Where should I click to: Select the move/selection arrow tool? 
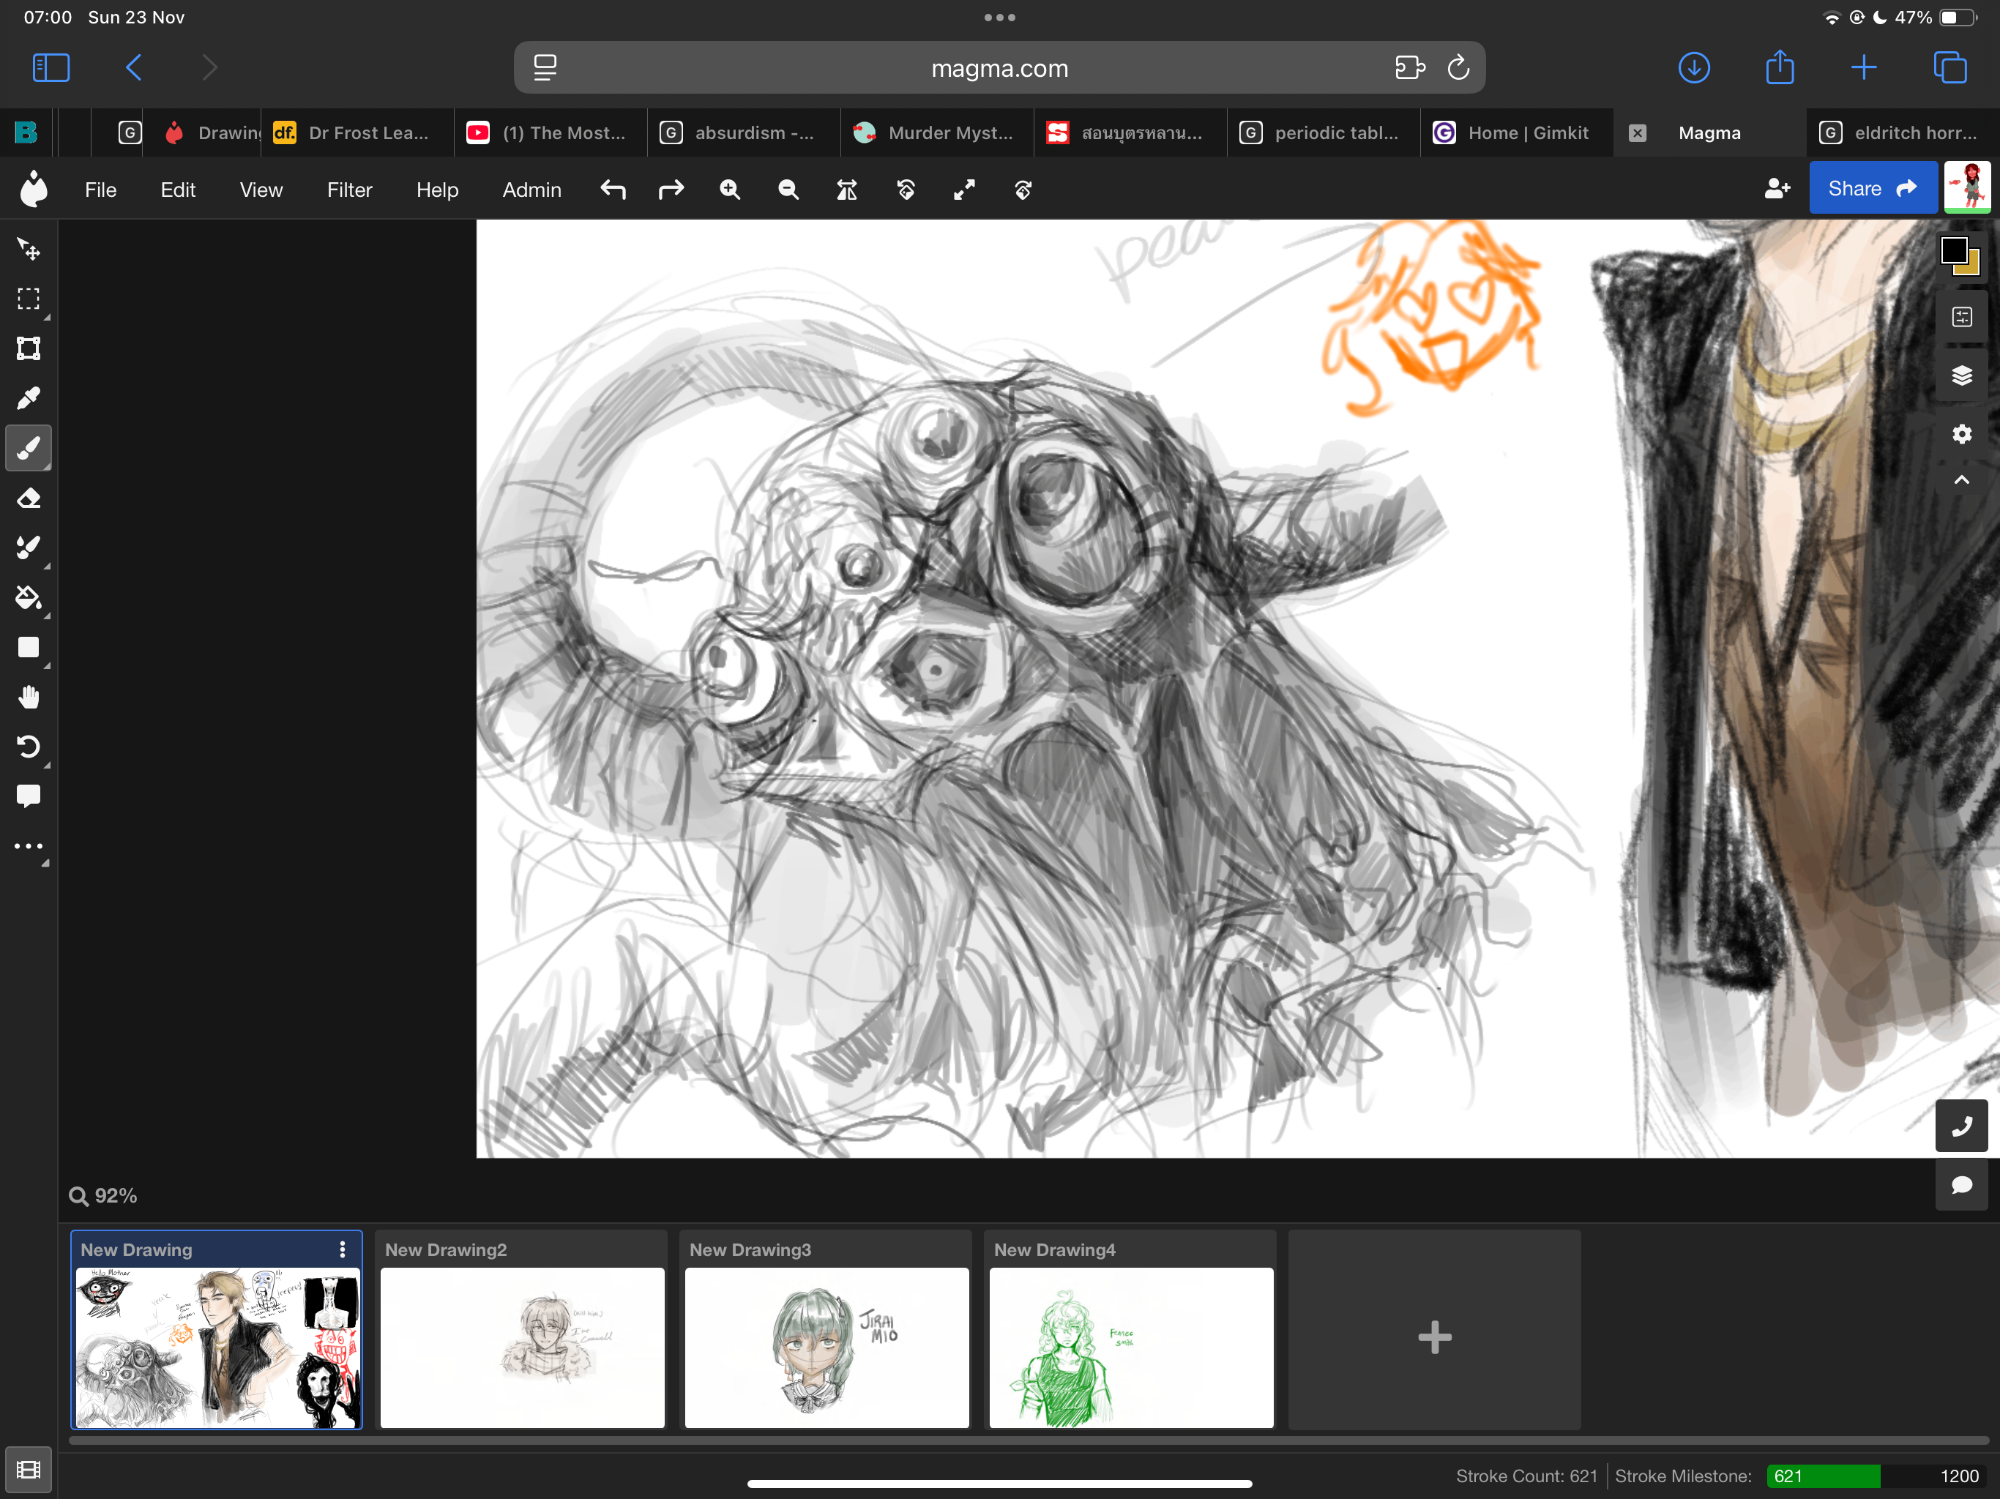(x=28, y=249)
